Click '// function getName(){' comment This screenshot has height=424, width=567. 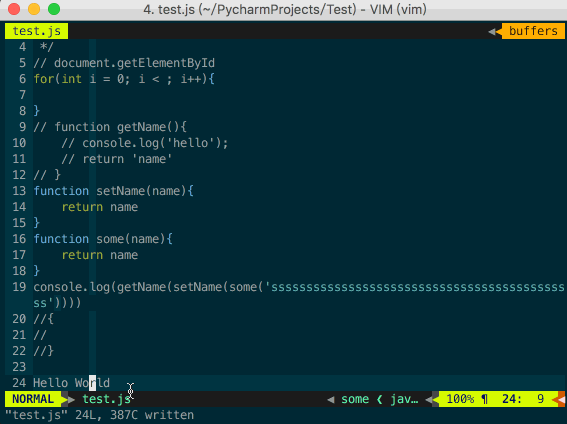(110, 127)
